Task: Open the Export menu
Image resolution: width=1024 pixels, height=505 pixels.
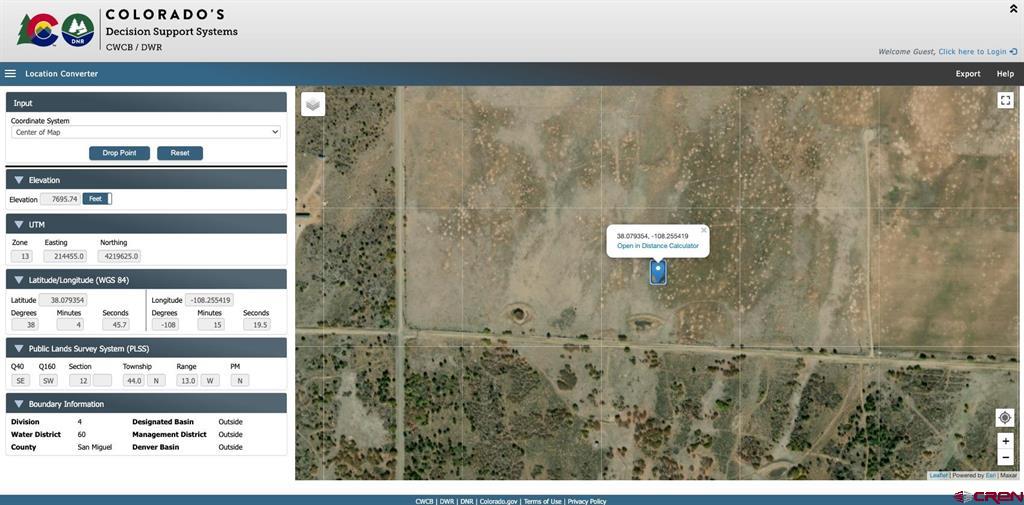Action: pyautogui.click(x=967, y=73)
